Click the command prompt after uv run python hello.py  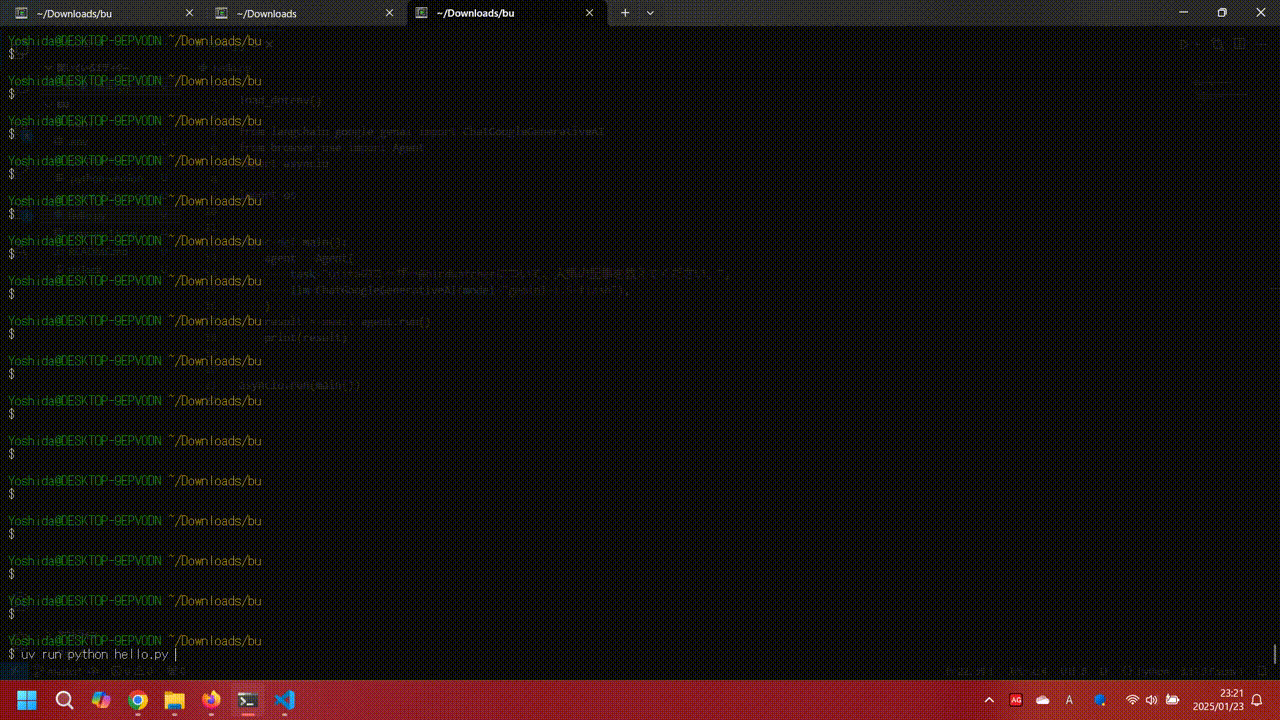tap(173, 654)
